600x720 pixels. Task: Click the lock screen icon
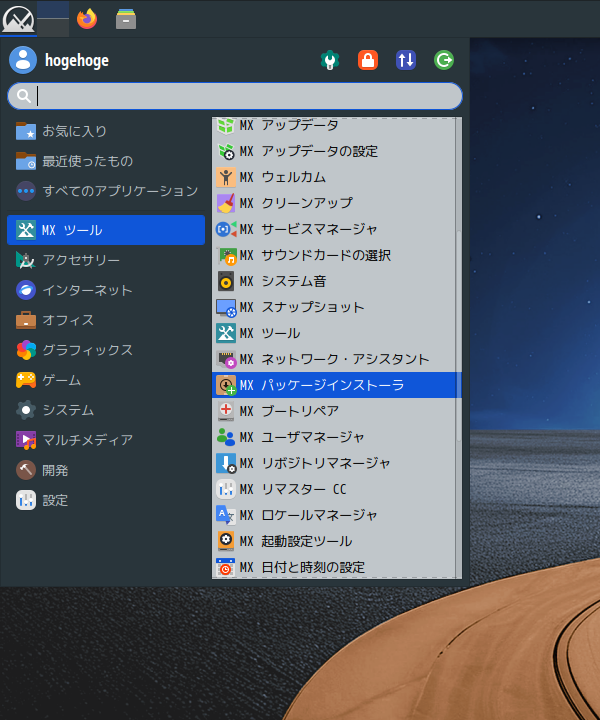(368, 60)
